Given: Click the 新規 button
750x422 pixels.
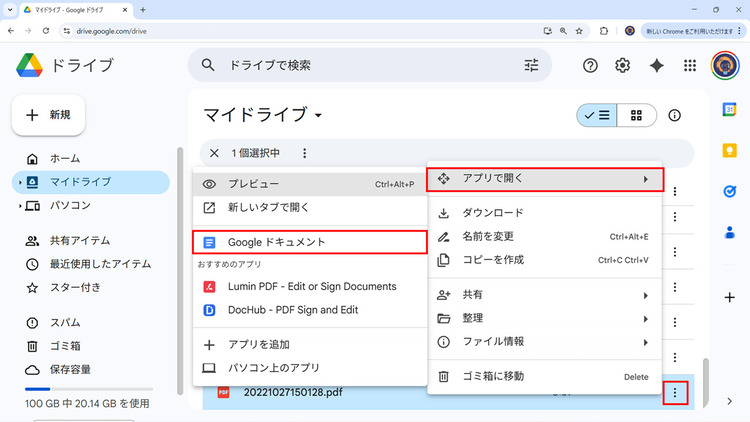Looking at the screenshot, I should coord(48,115).
